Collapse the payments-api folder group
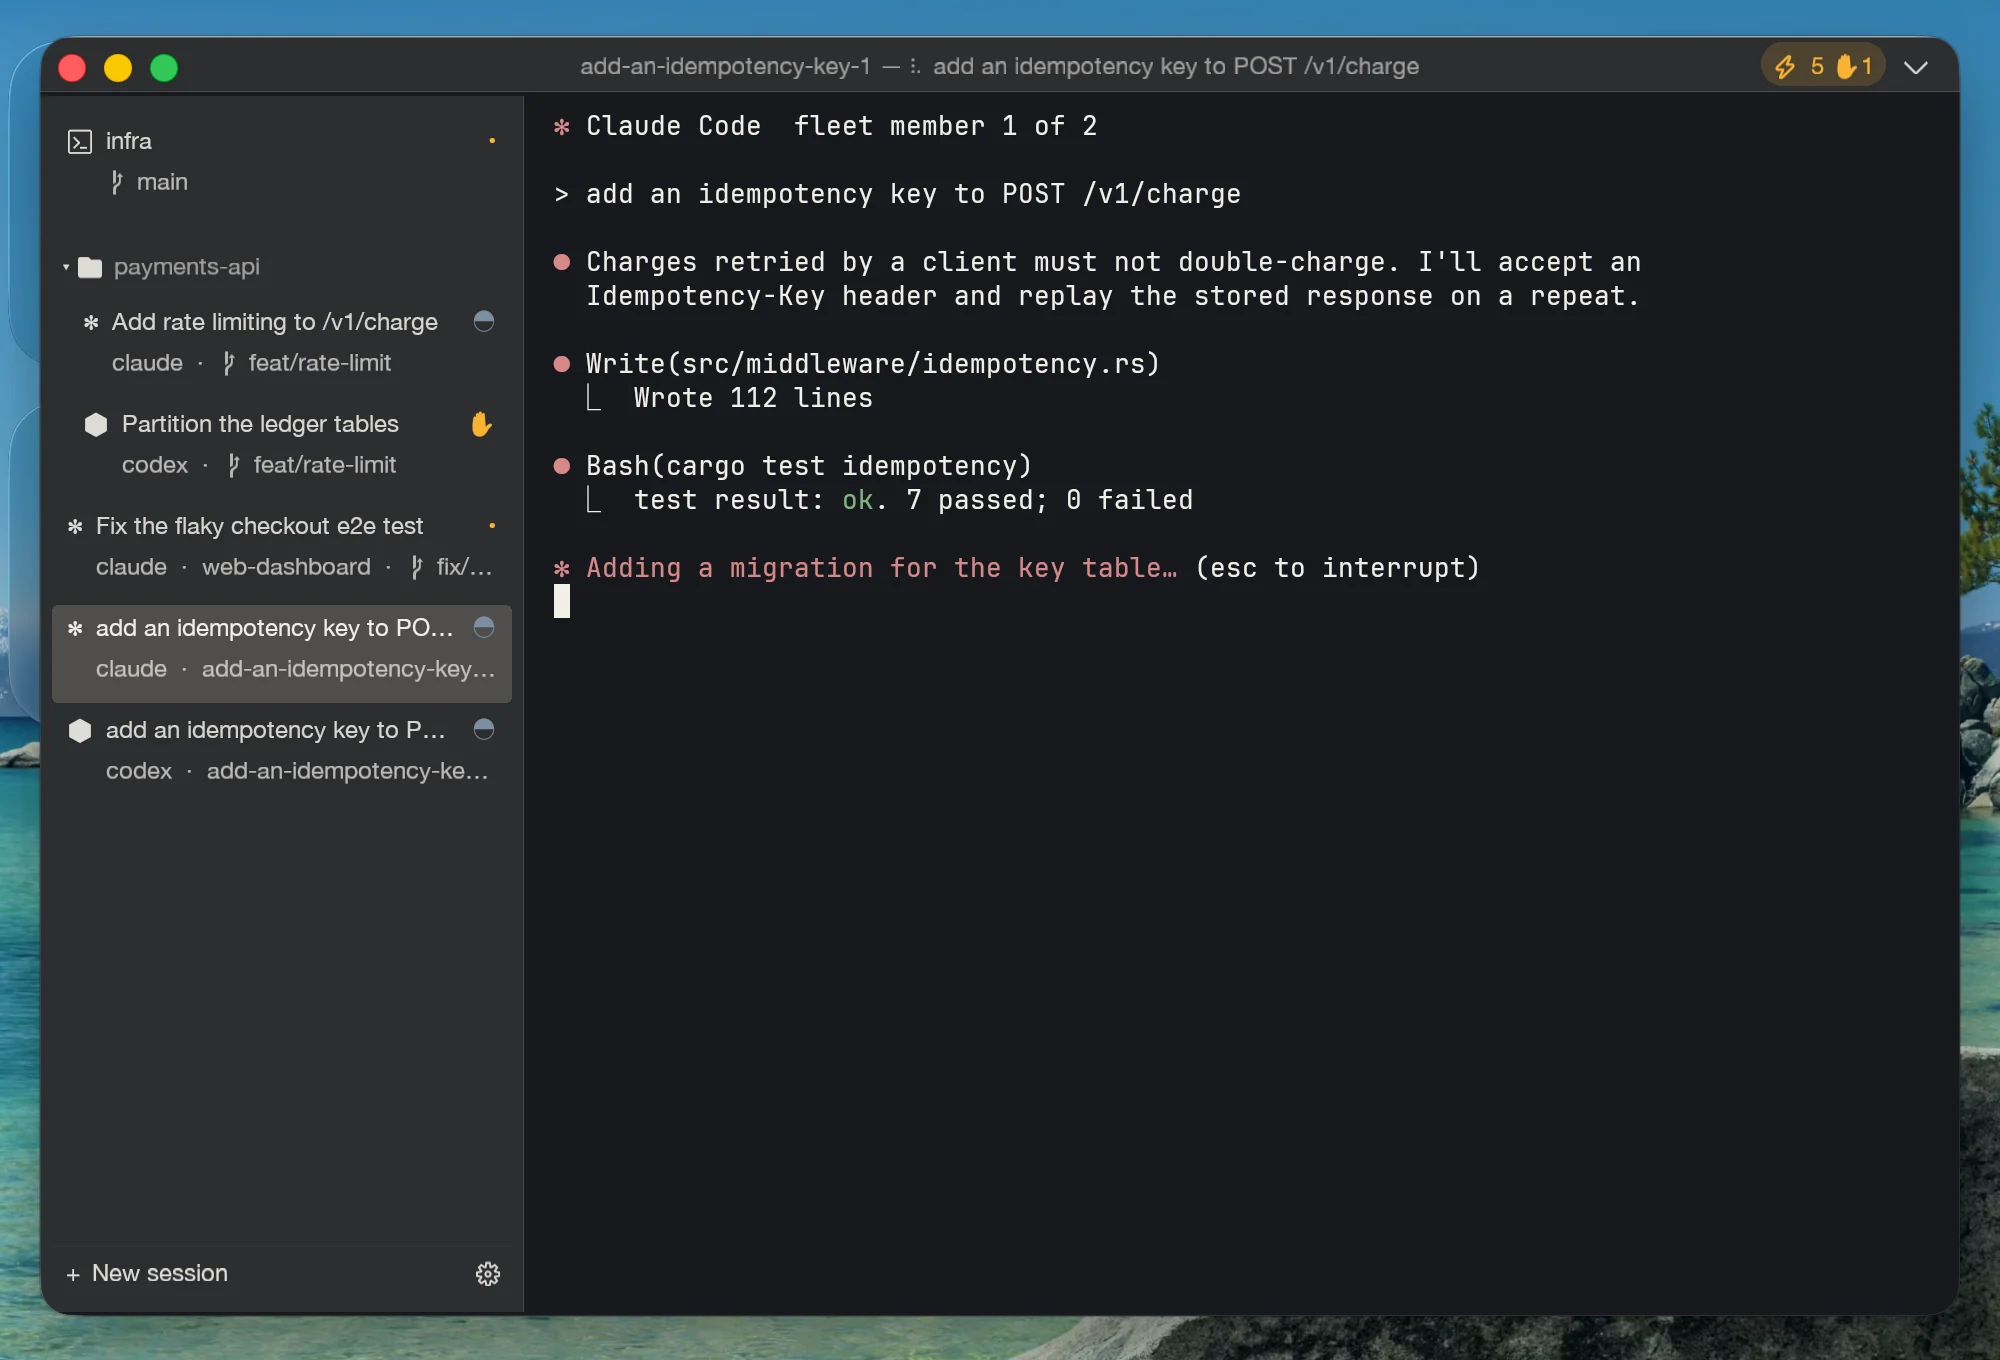 tap(66, 267)
